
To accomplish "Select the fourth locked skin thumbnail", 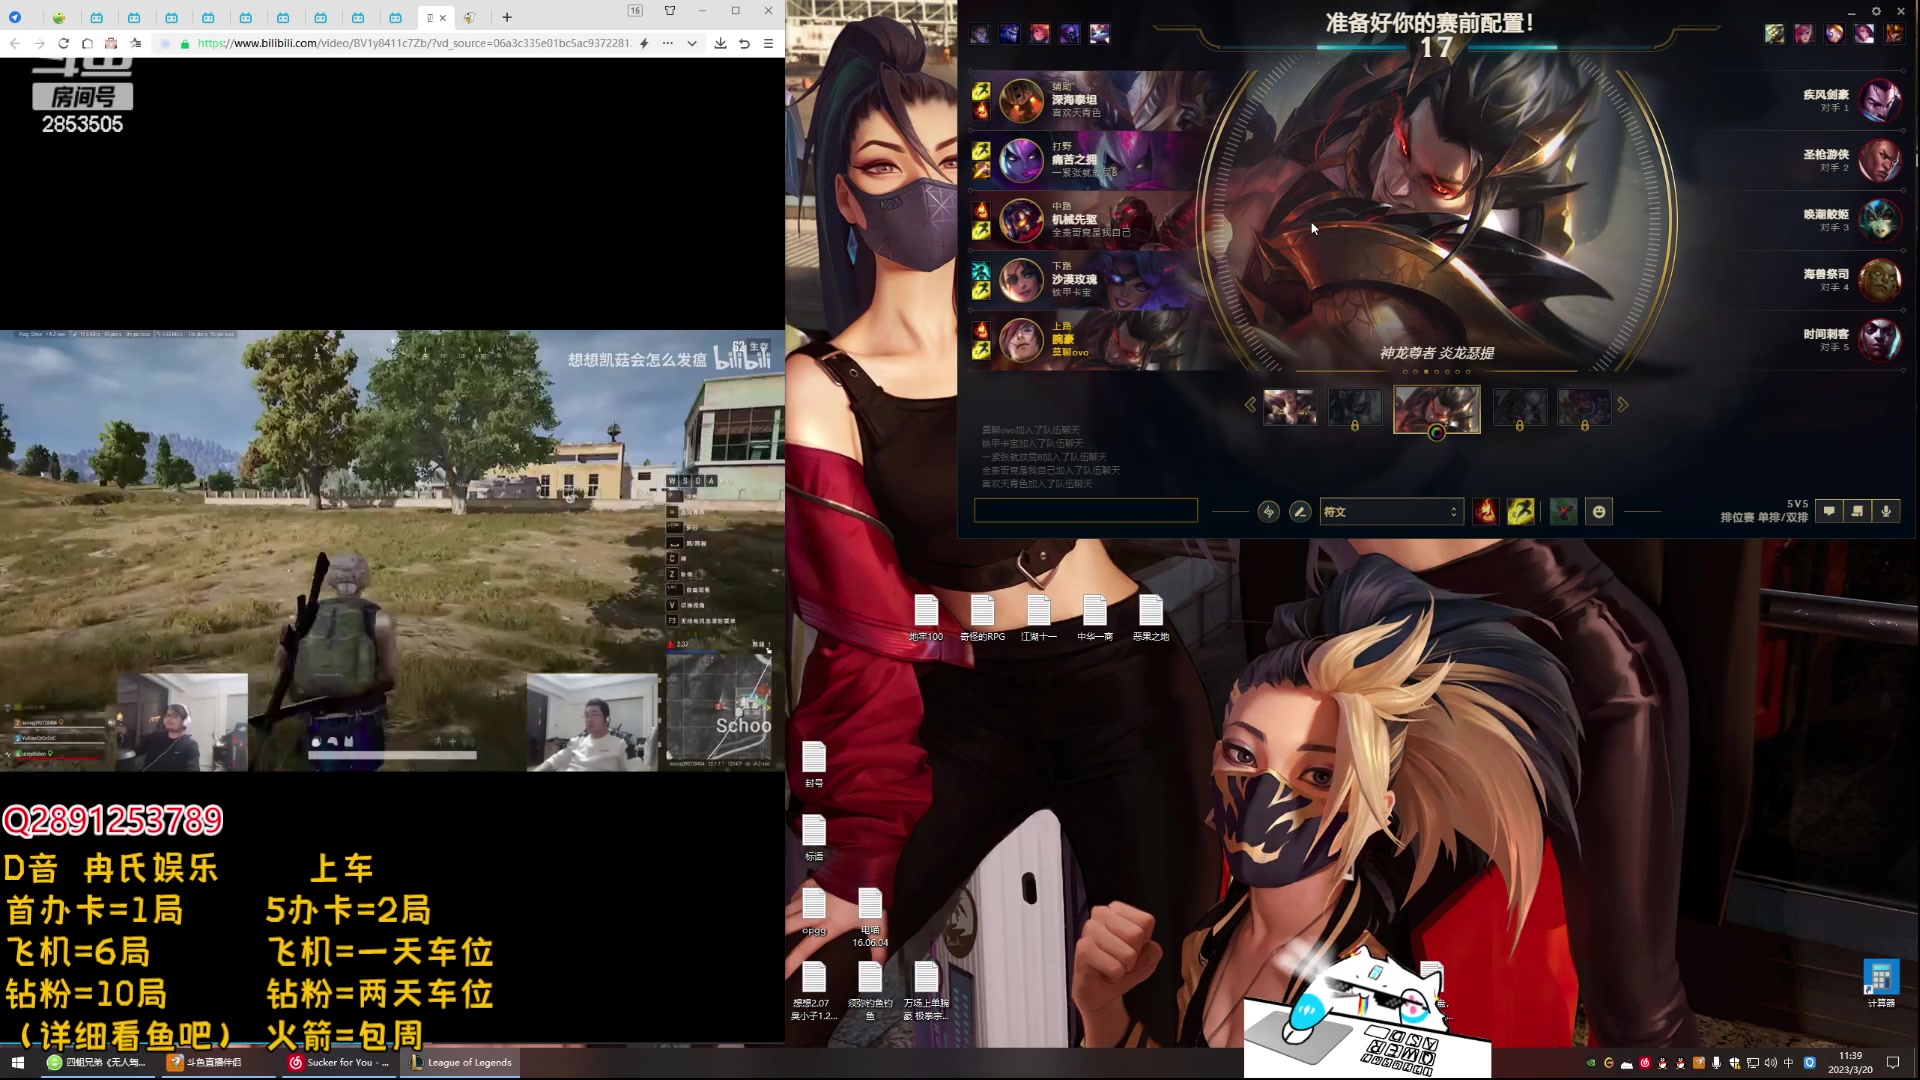I will click(1519, 407).
